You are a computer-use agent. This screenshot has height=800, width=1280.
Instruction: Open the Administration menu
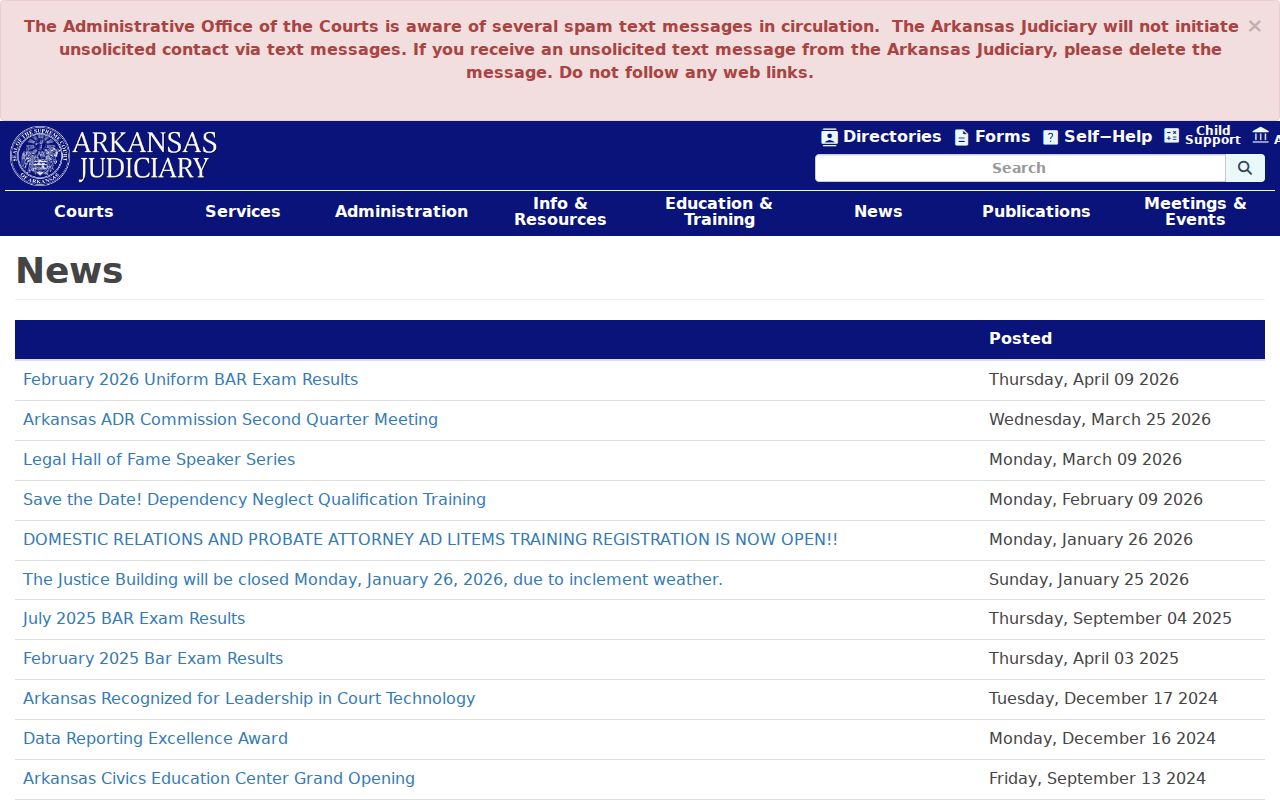pyautogui.click(x=401, y=211)
